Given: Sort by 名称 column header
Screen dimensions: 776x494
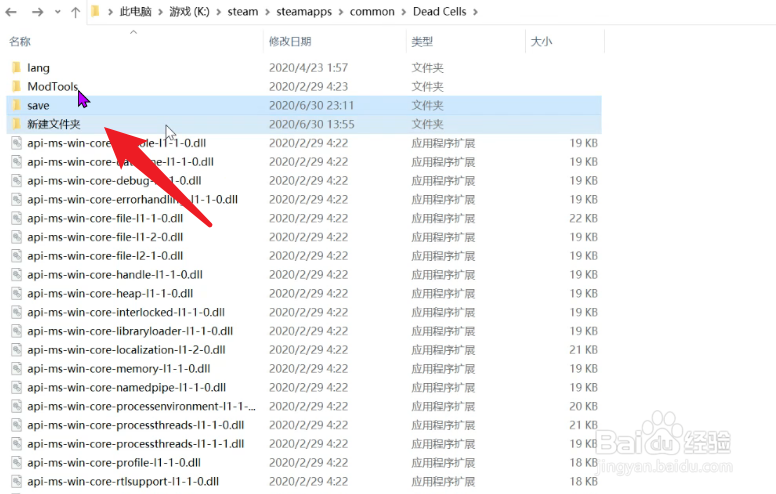Looking at the screenshot, I should coord(20,42).
